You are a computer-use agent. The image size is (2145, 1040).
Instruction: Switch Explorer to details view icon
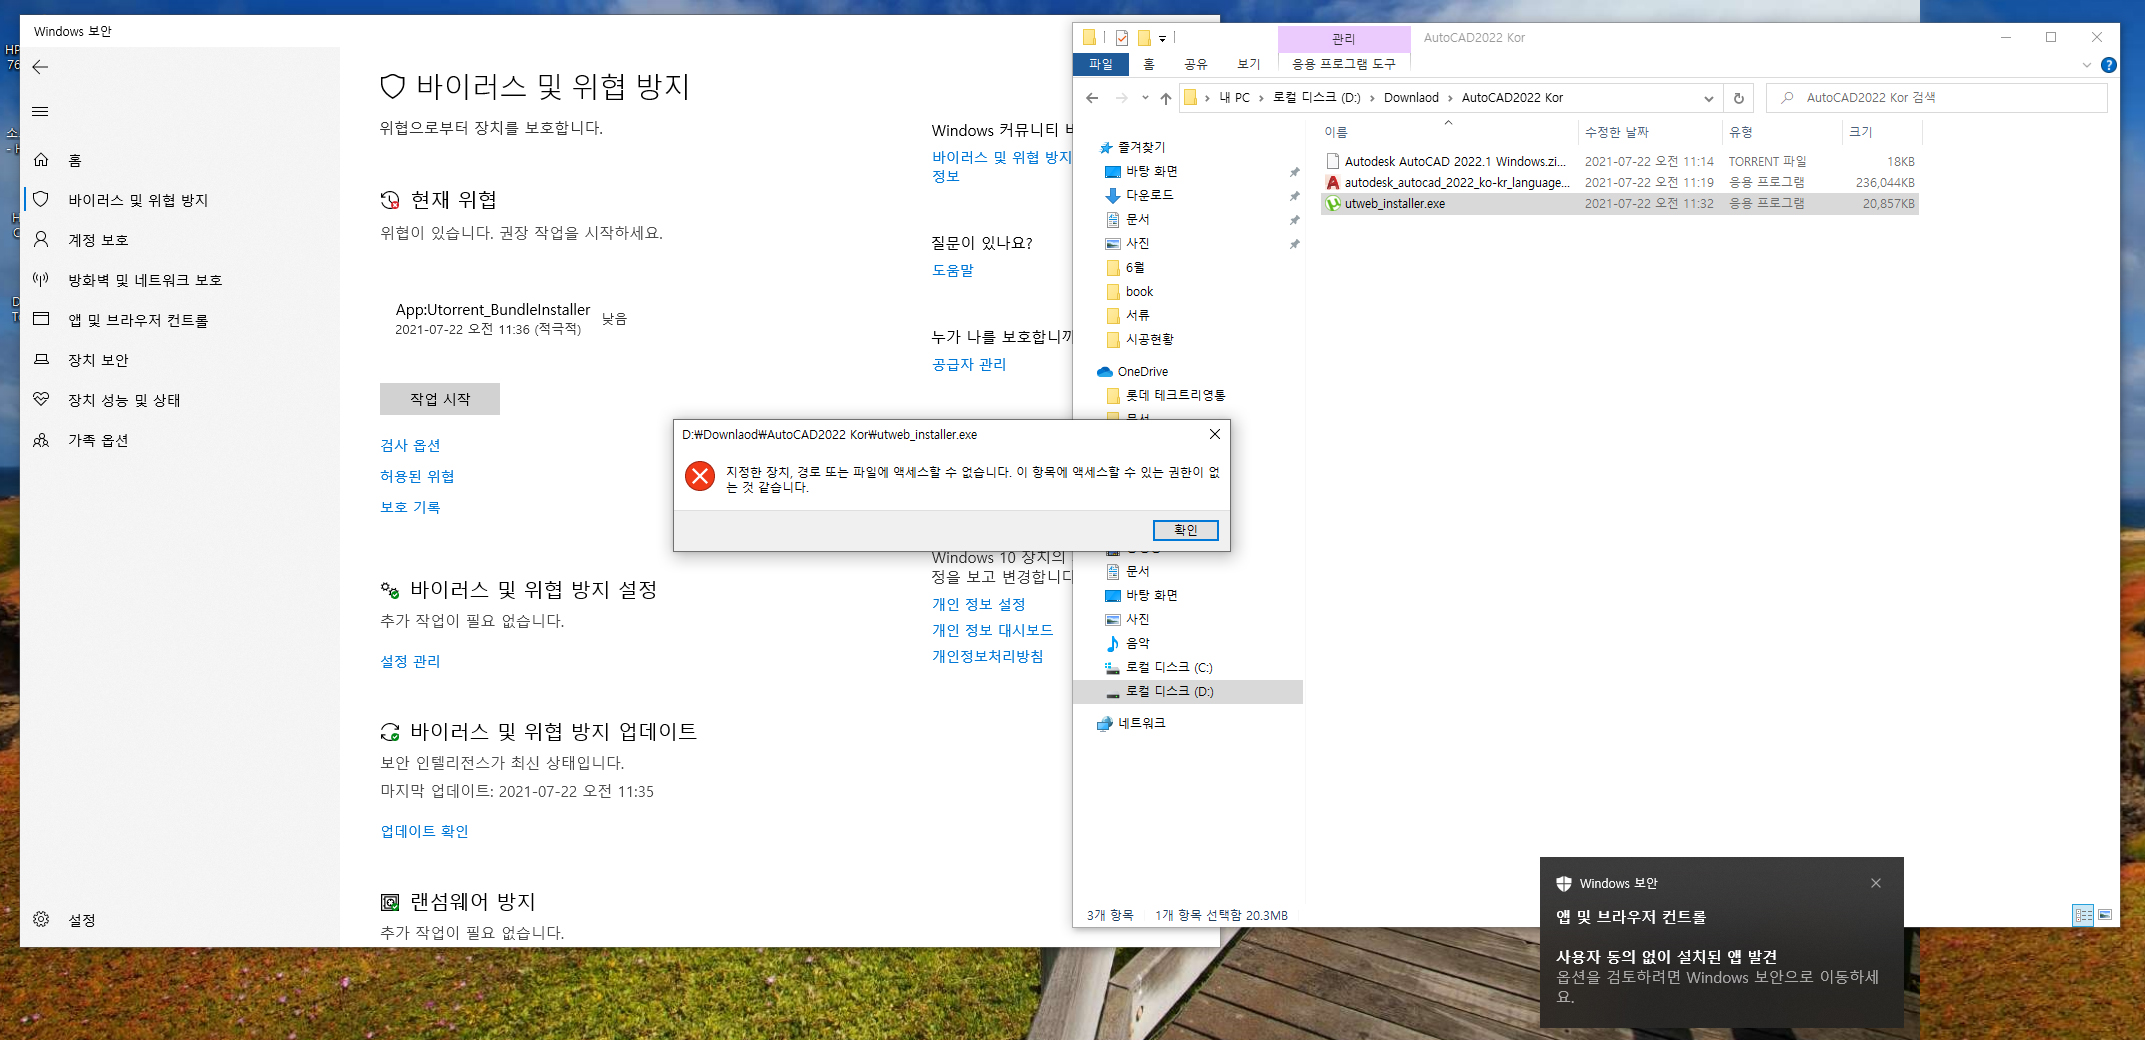pyautogui.click(x=2083, y=915)
